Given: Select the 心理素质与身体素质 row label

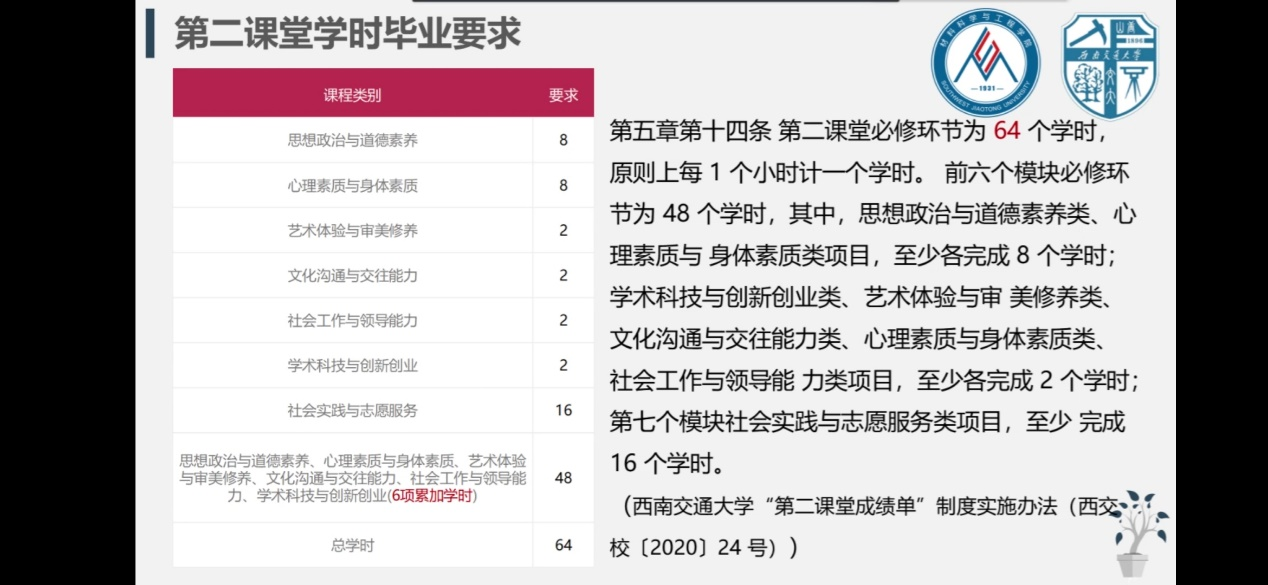Looking at the screenshot, I should [x=352, y=185].
